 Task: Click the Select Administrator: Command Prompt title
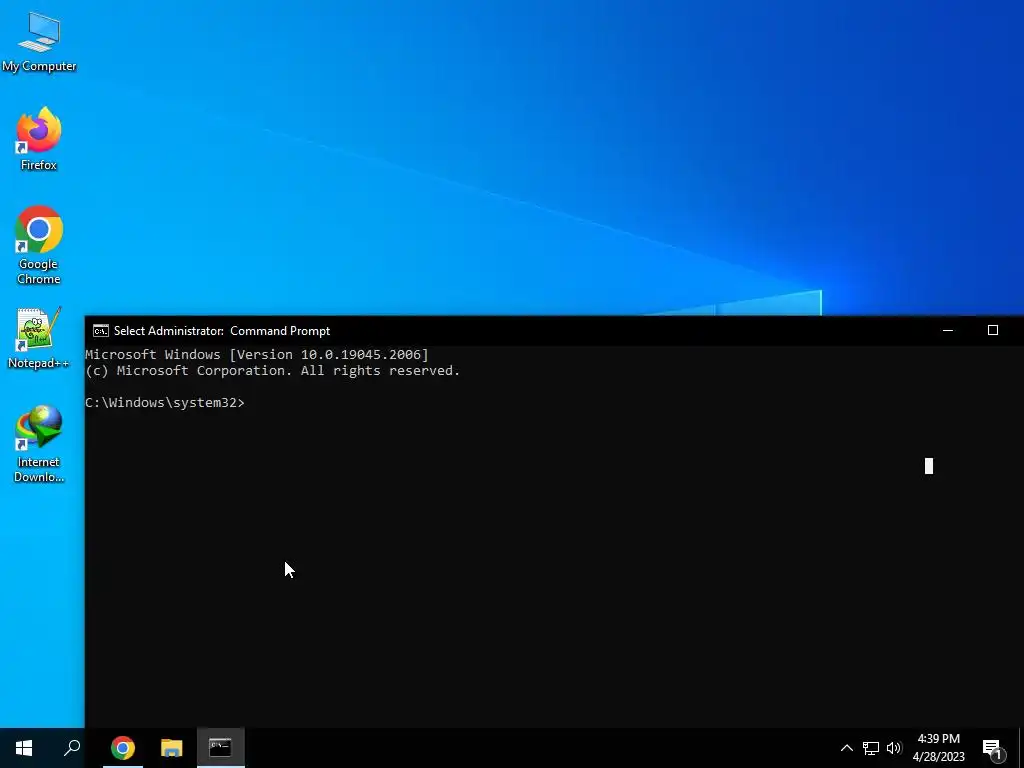[x=222, y=331]
